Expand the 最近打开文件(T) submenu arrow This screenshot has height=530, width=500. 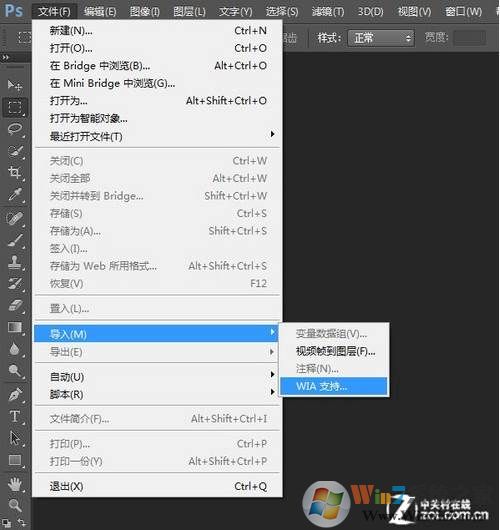coord(272,134)
